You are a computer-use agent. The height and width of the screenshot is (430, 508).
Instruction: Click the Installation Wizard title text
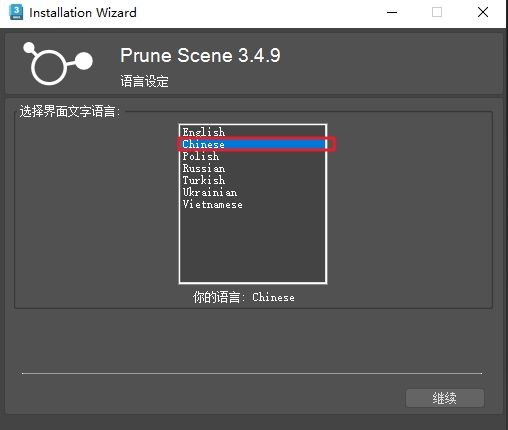coord(83,13)
